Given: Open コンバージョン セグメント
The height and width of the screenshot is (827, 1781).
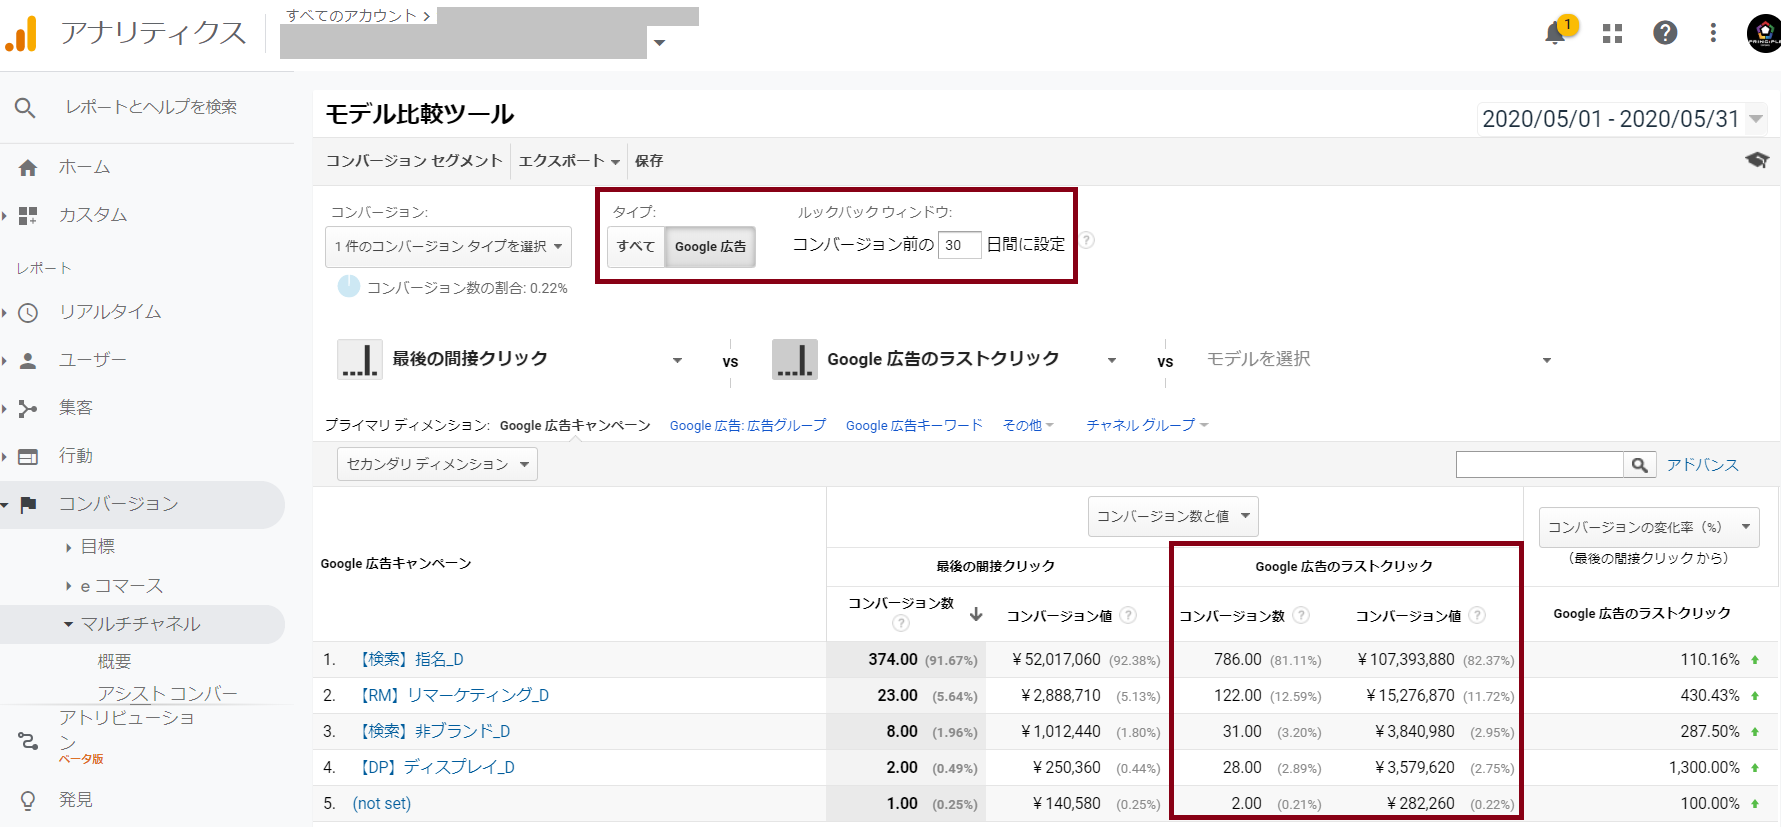Looking at the screenshot, I should tap(414, 160).
